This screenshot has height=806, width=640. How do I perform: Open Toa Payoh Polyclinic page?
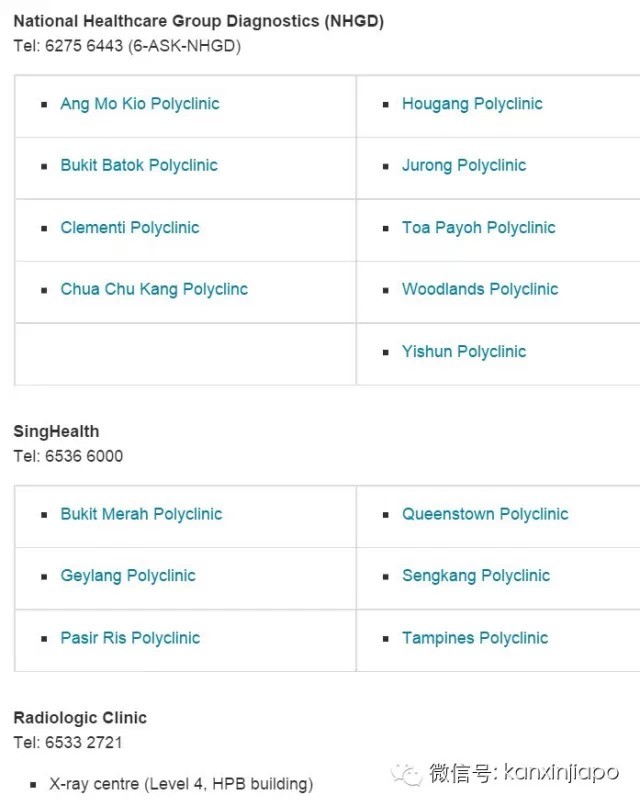click(x=478, y=228)
